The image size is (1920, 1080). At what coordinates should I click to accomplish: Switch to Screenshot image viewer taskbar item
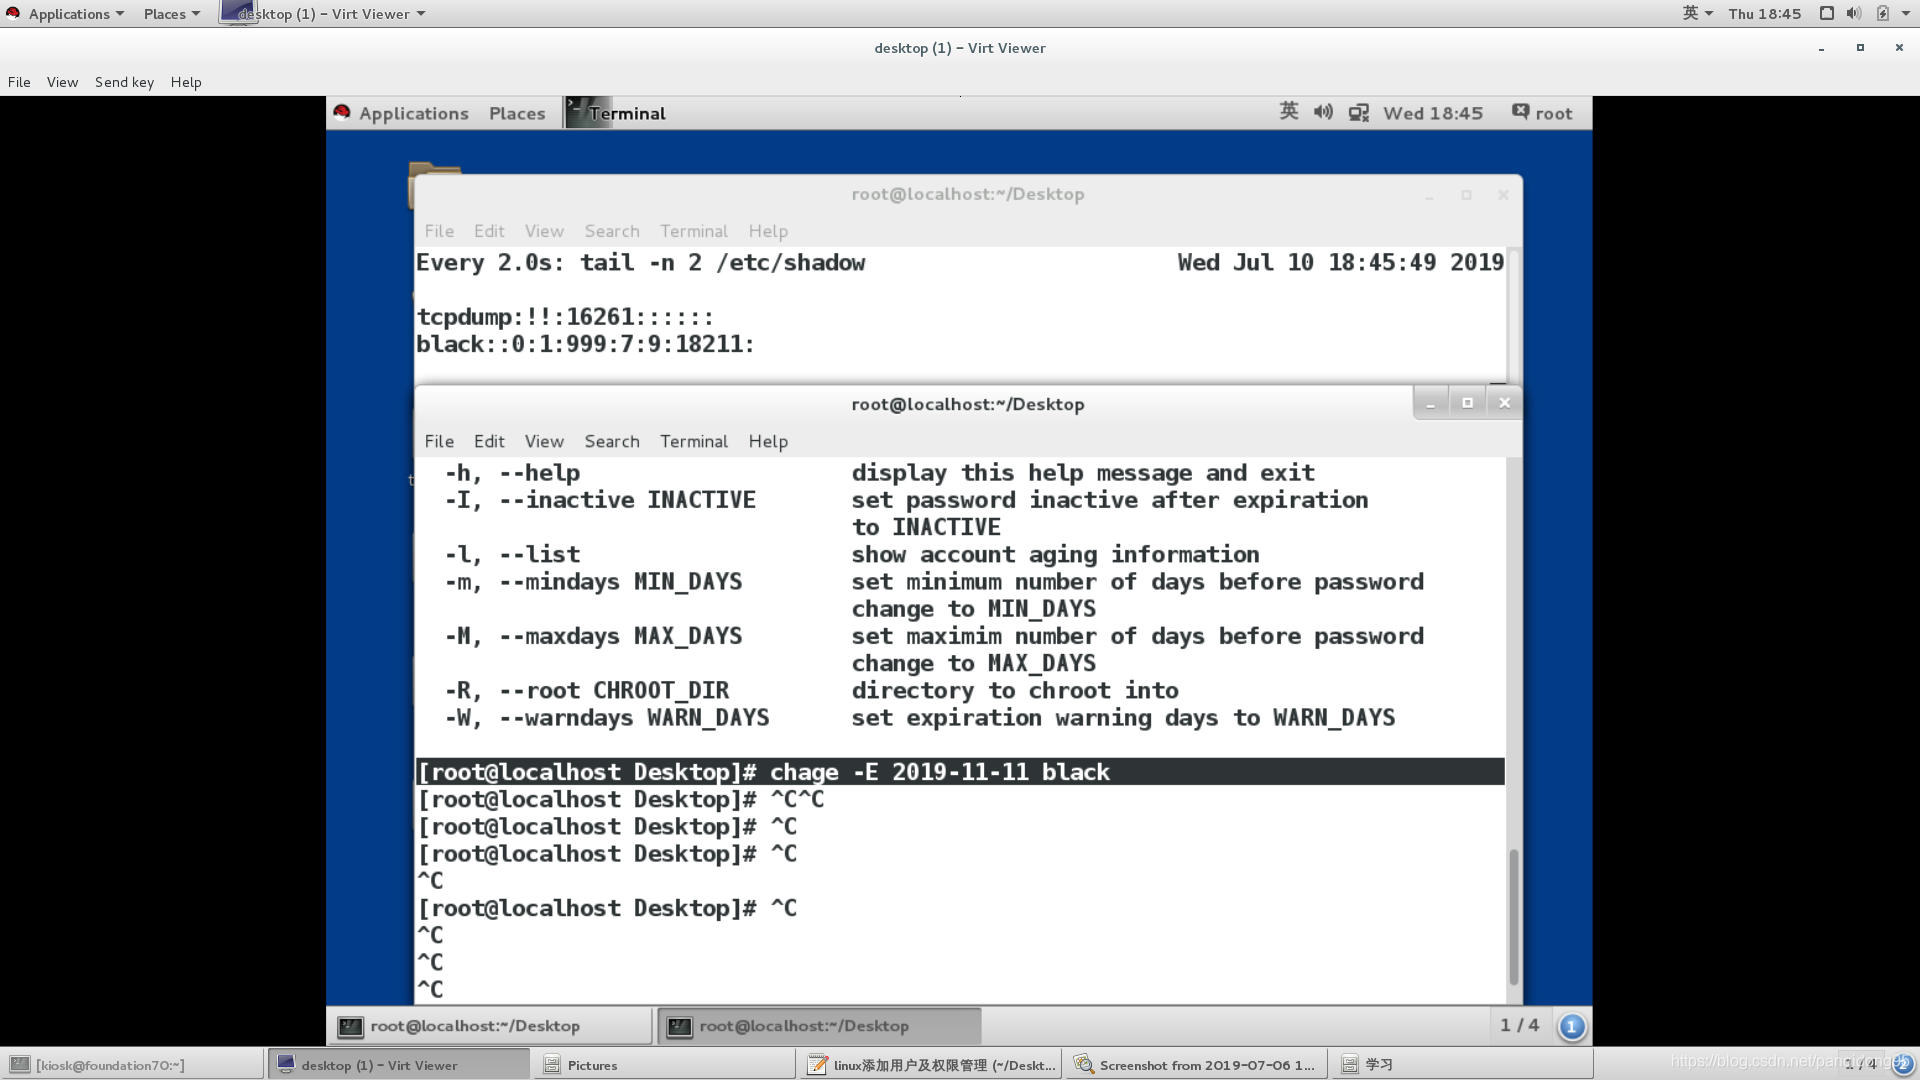click(x=1196, y=1065)
